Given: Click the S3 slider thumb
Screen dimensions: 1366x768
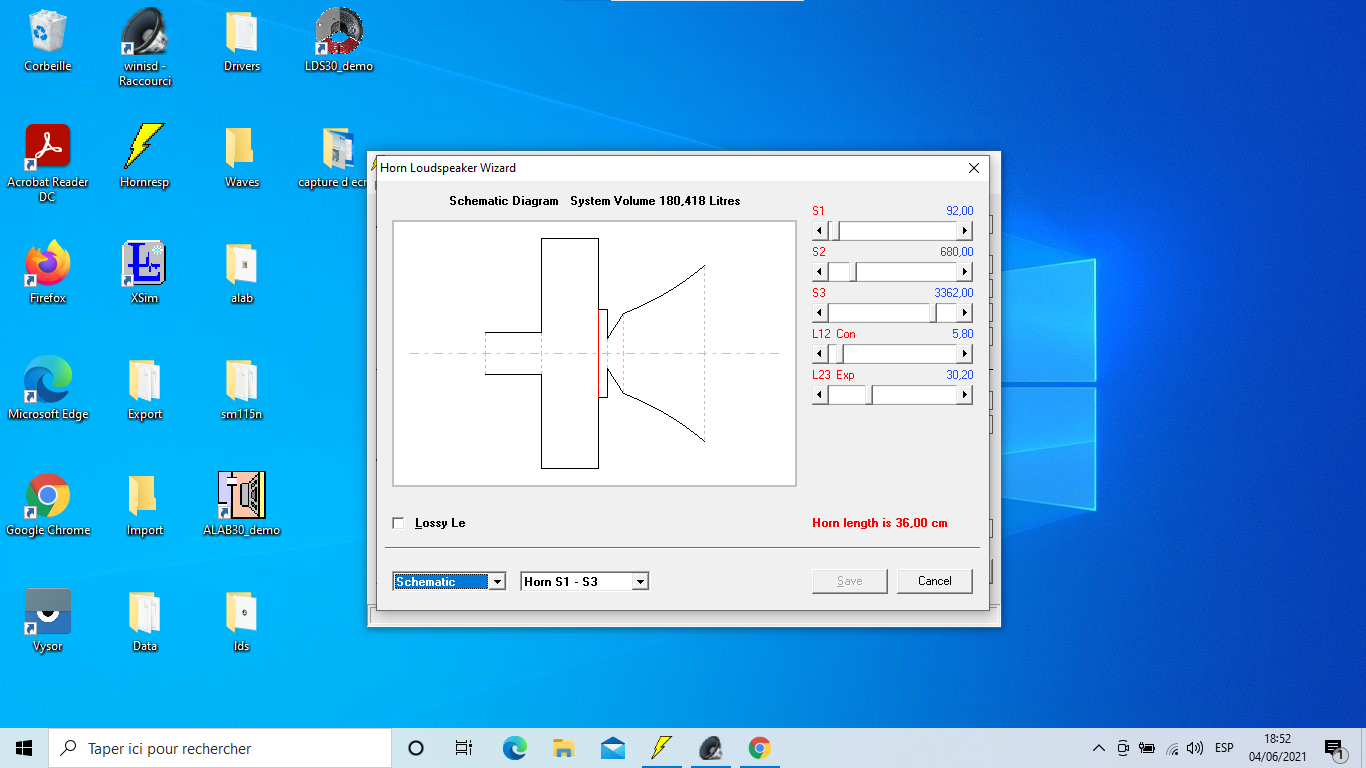Looking at the screenshot, I should point(933,312).
